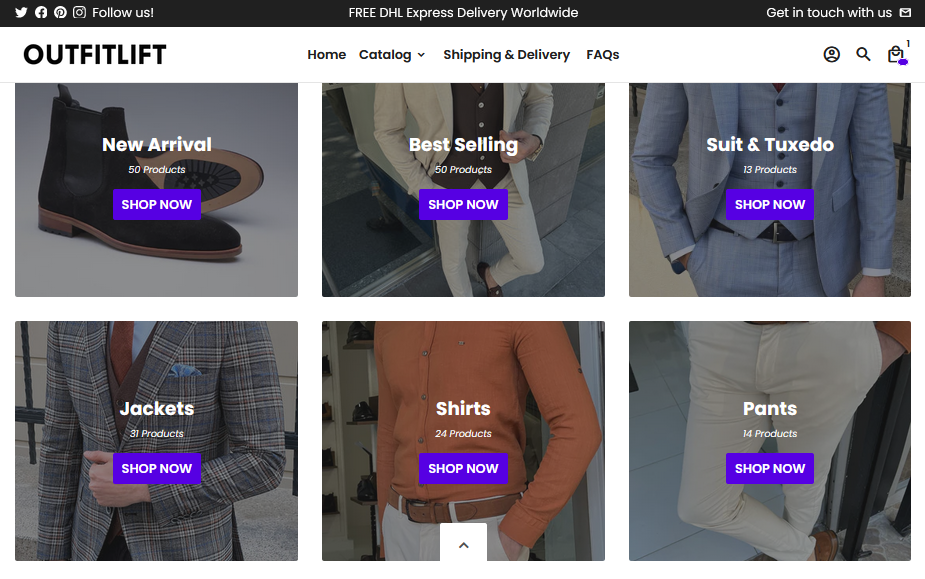Screen dimensions: 925x579
Task: Open the FAQs menu item
Action: [602, 55]
